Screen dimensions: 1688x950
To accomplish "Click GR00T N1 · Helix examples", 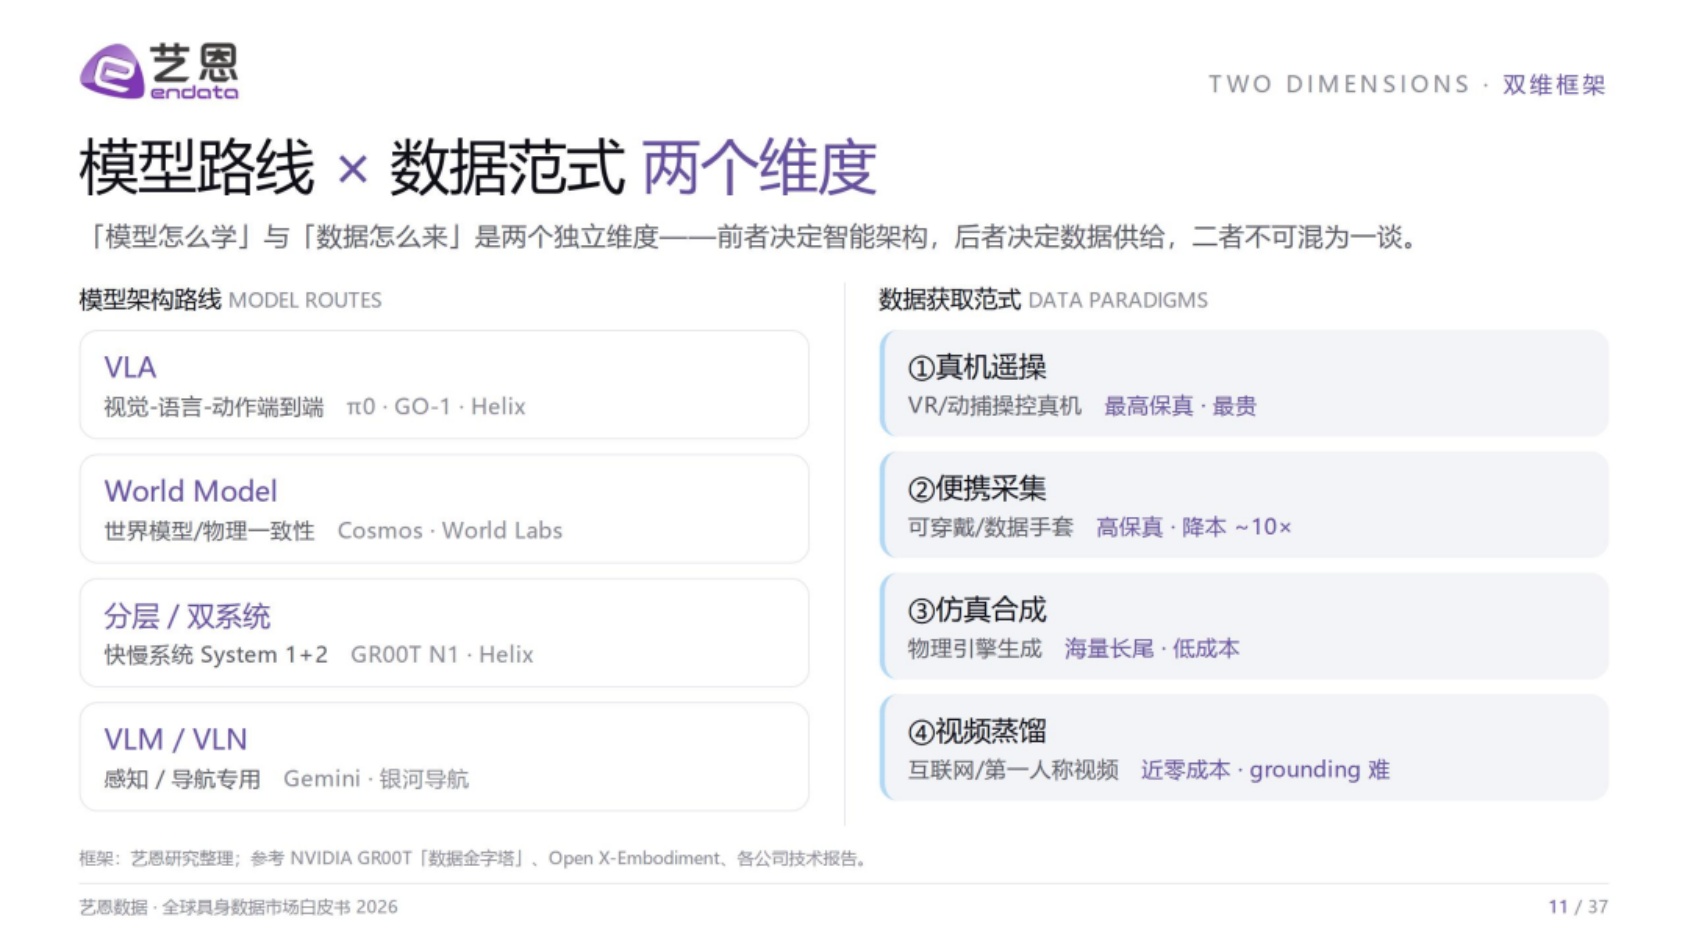I will [442, 655].
